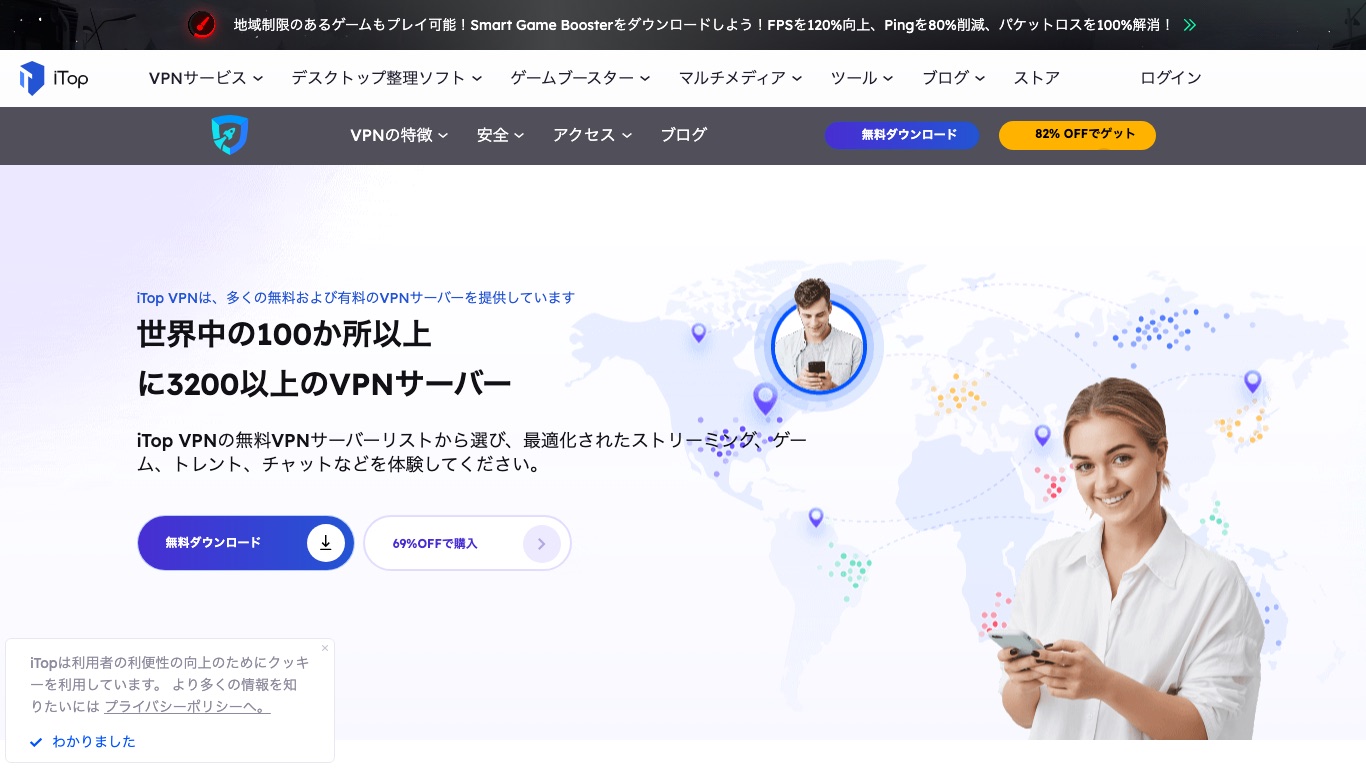The width and height of the screenshot is (1366, 768).
Task: Go to ストア in top navigation
Action: (x=1037, y=78)
